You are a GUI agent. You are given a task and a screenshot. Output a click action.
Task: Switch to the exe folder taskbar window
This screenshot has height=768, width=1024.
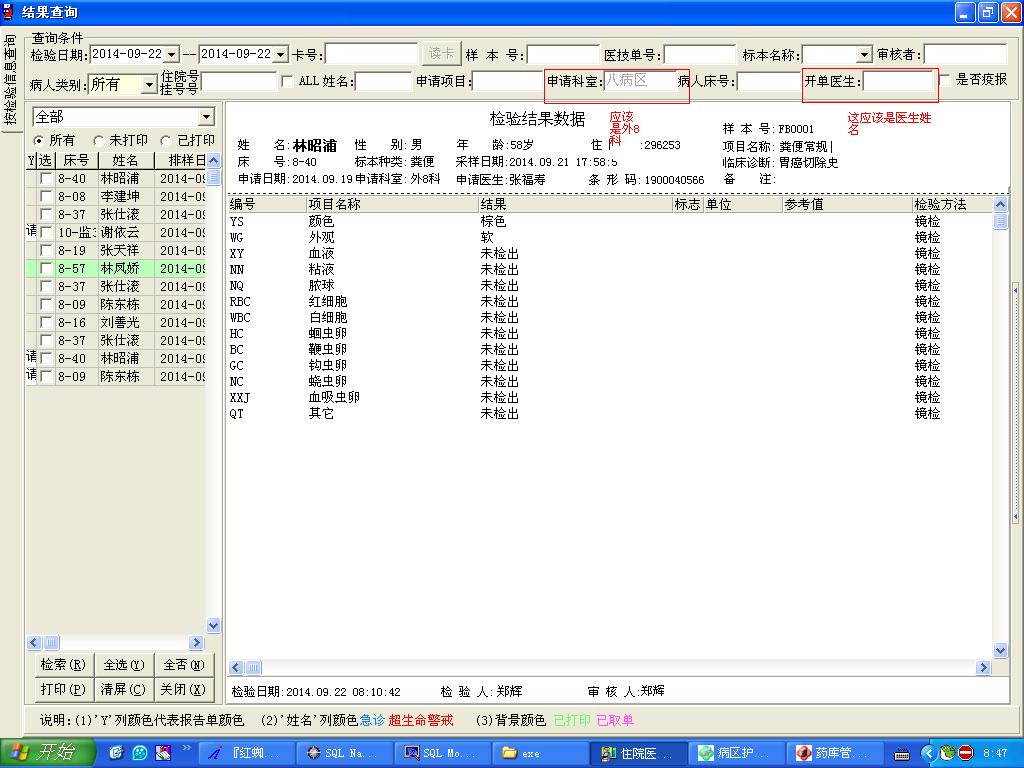click(x=539, y=753)
